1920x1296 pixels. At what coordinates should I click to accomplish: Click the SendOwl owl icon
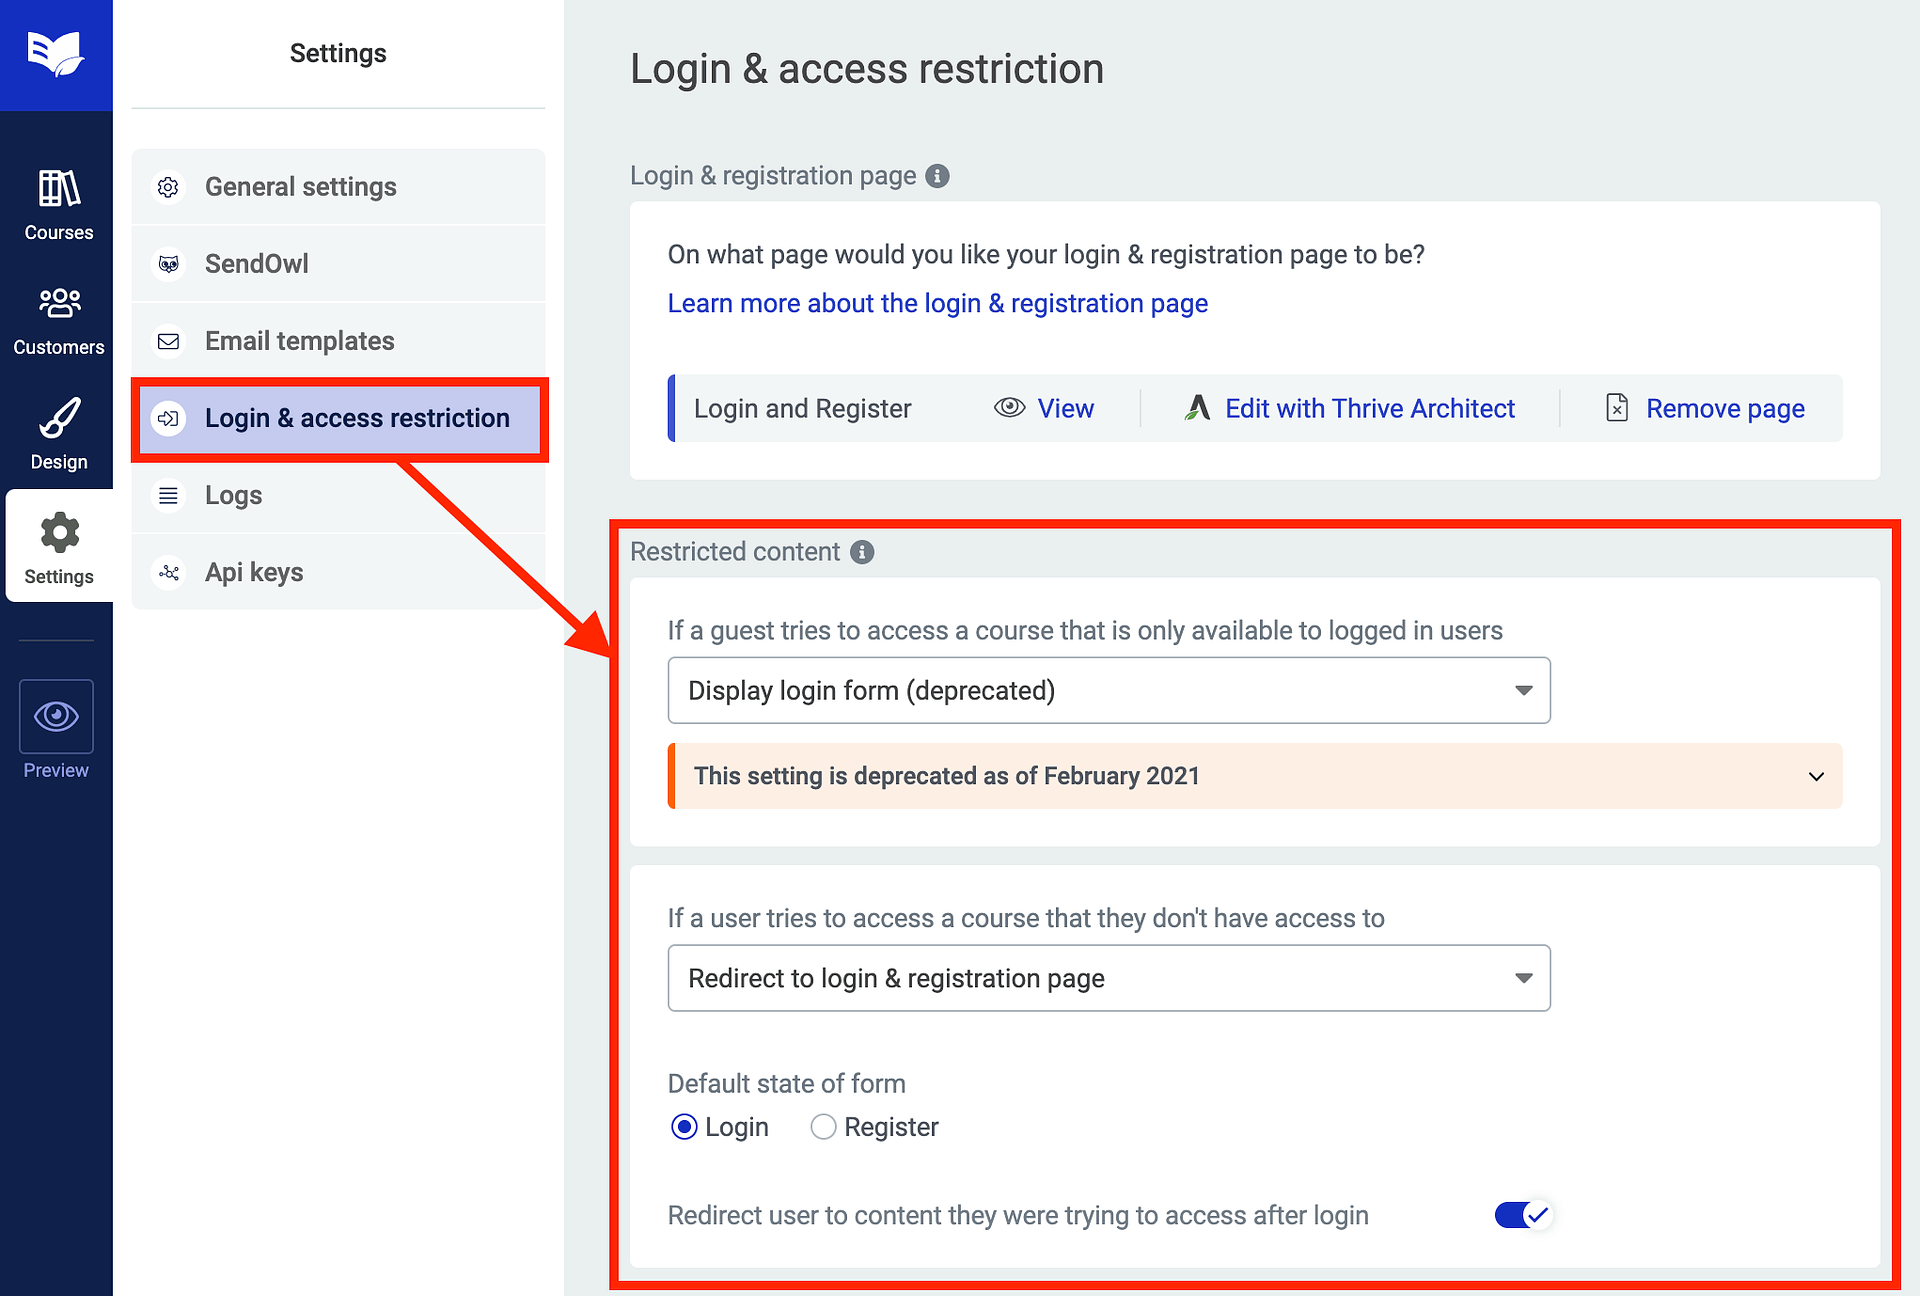pos(169,263)
